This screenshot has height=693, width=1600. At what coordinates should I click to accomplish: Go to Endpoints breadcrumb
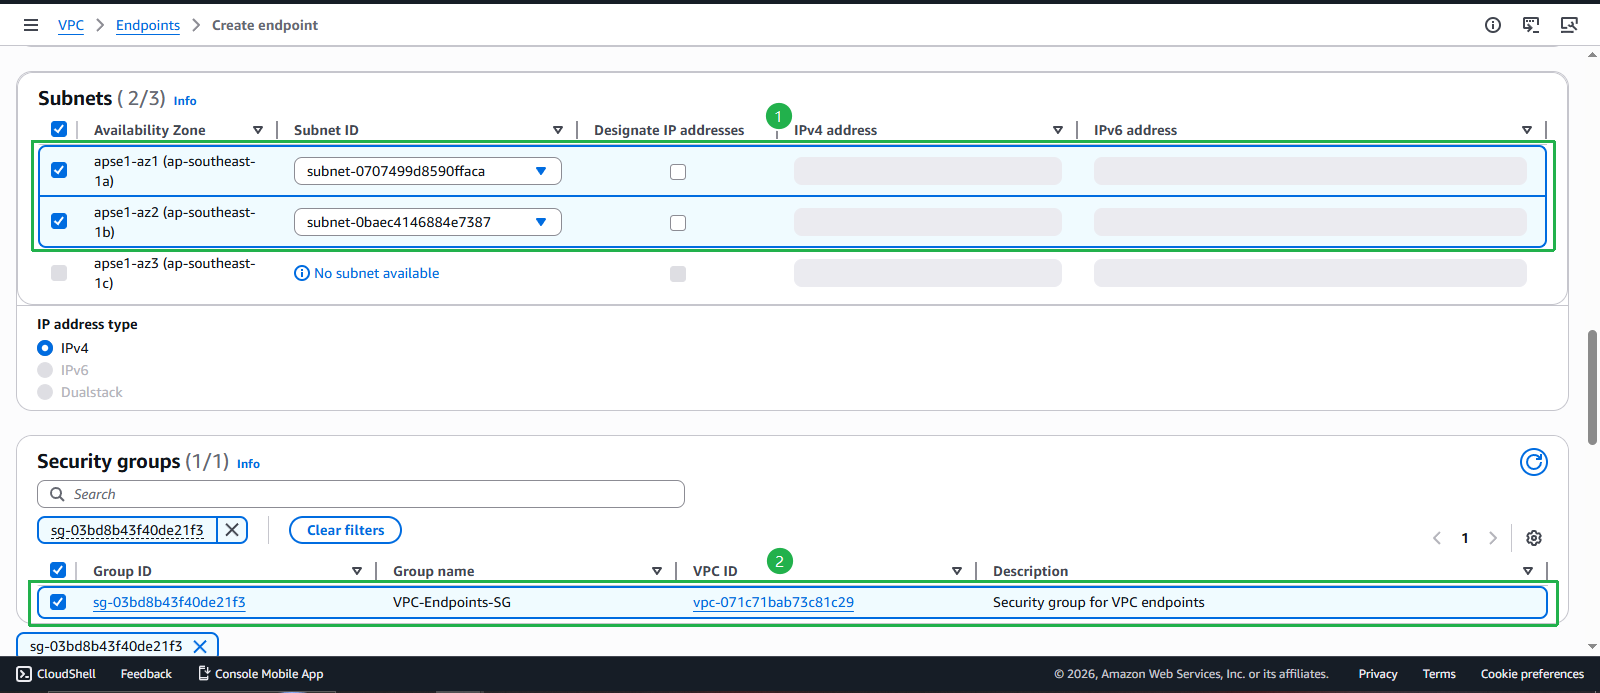[148, 25]
